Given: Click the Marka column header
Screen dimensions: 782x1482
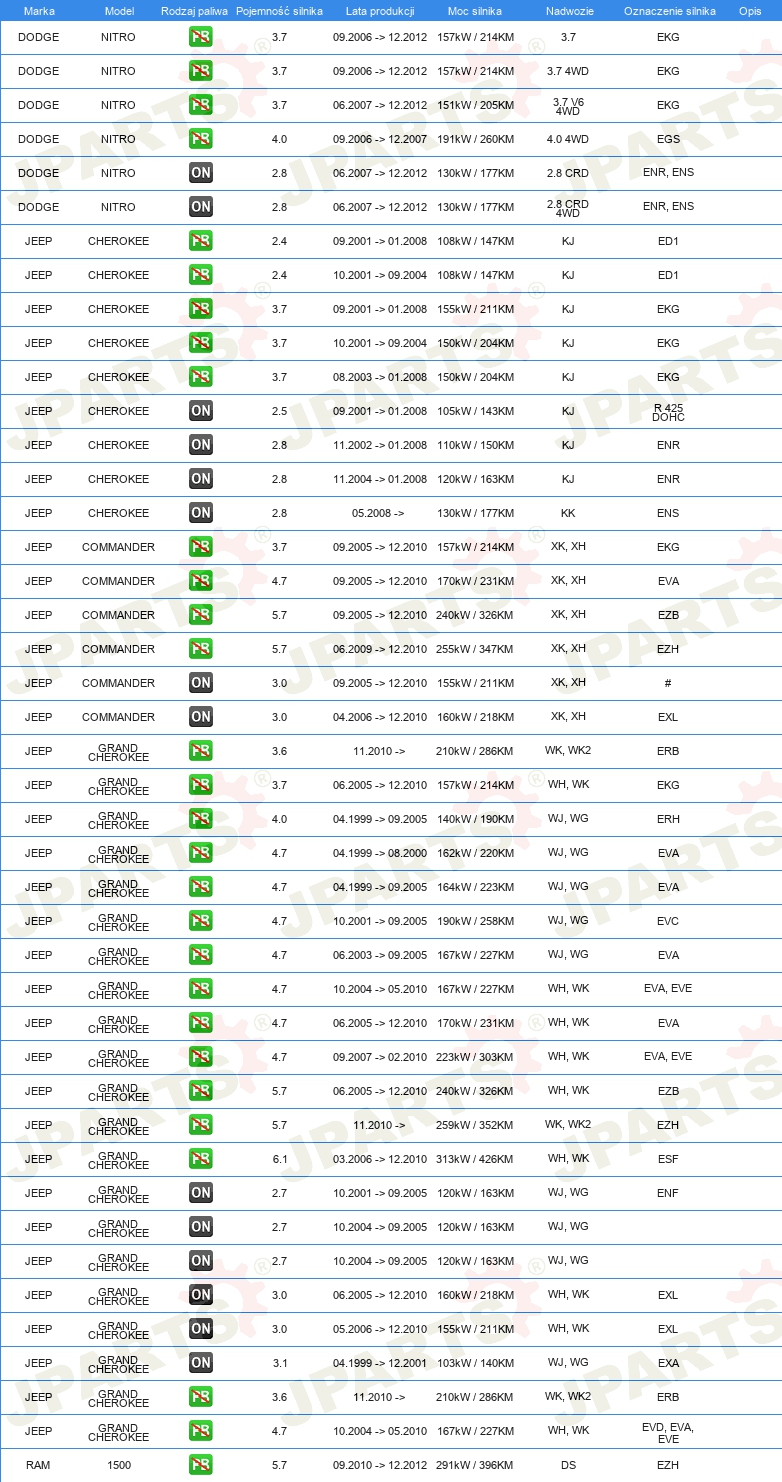Looking at the screenshot, I should pos(39,11).
